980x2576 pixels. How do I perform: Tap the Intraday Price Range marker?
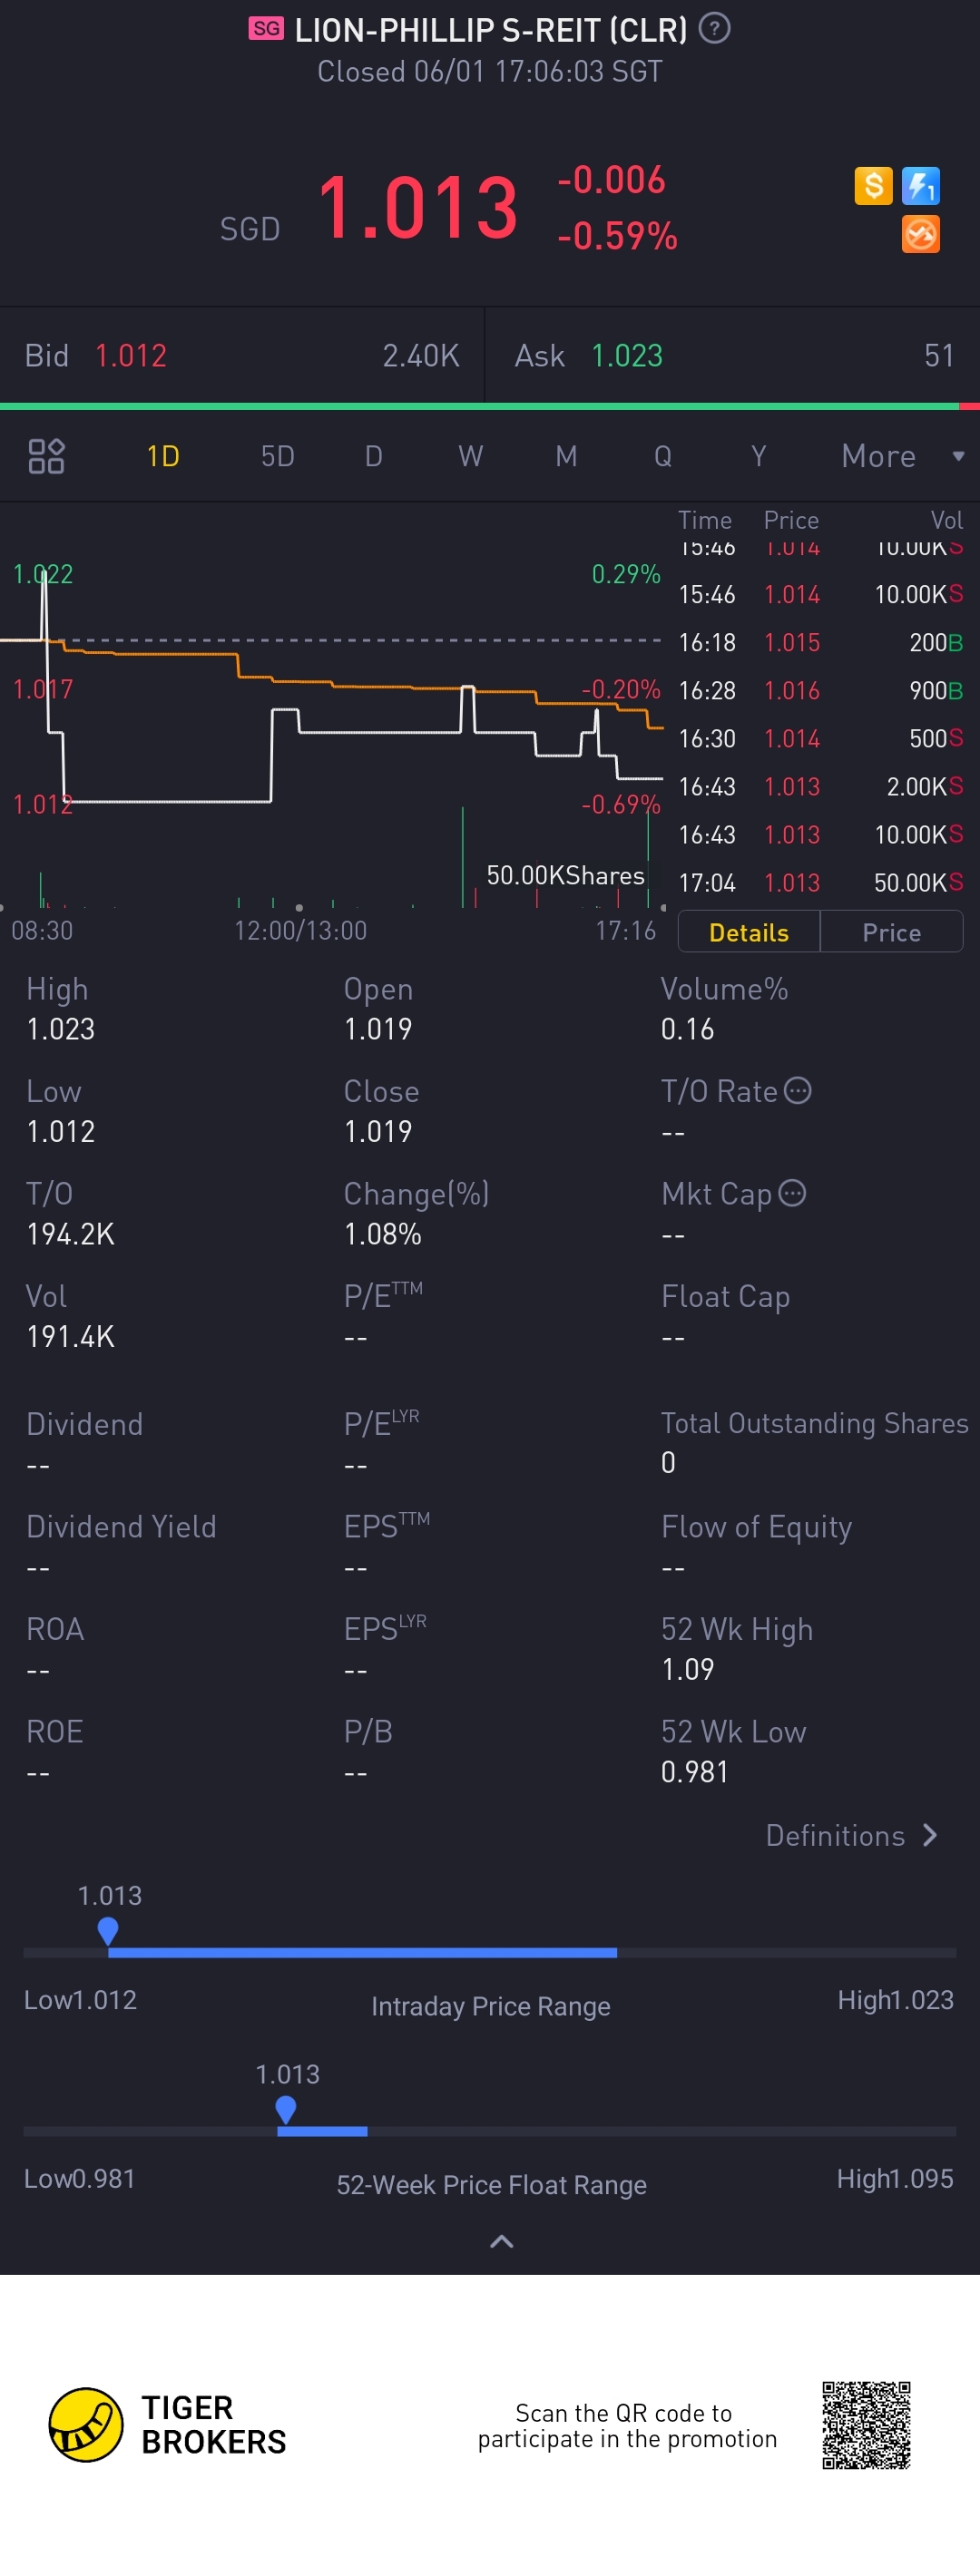point(108,1930)
